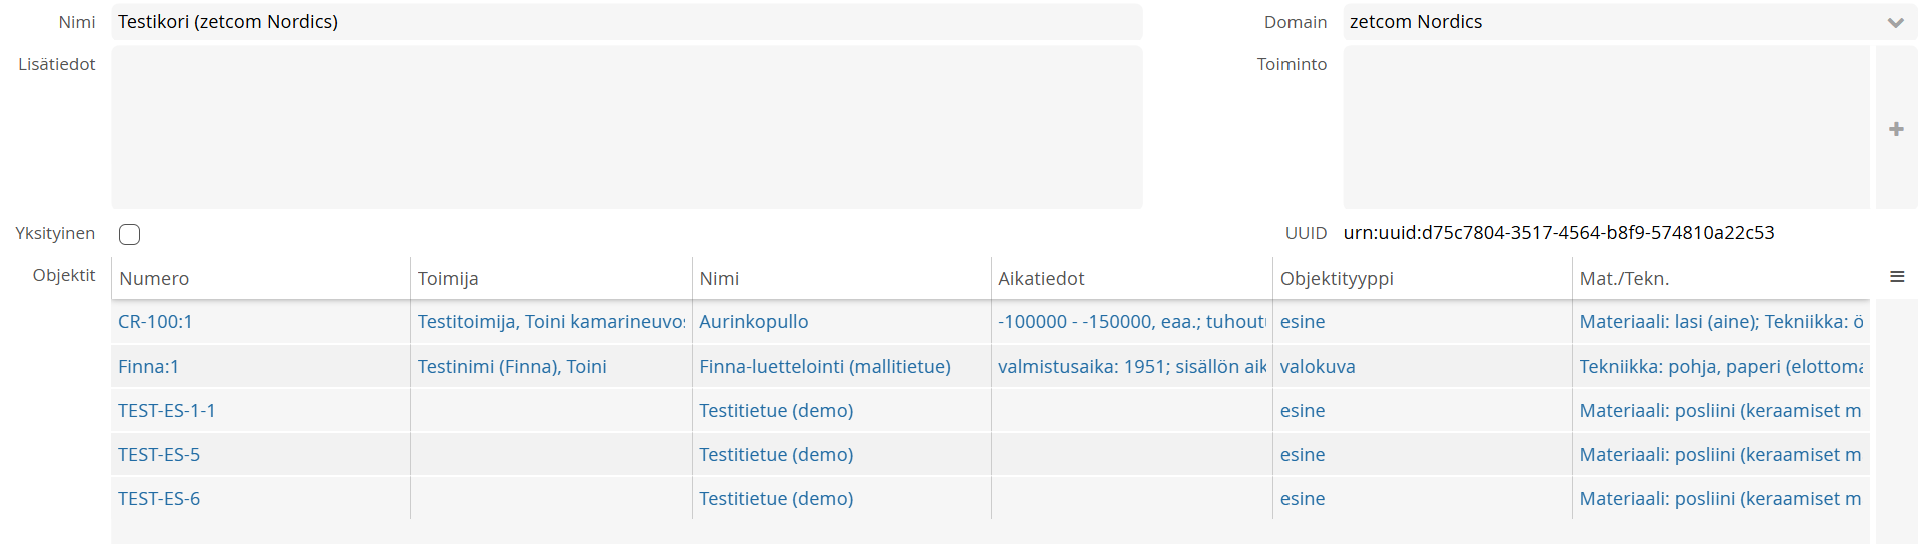This screenshot has height=544, width=1926.
Task: Click the plus icon beside Toiminto field
Action: [1896, 129]
